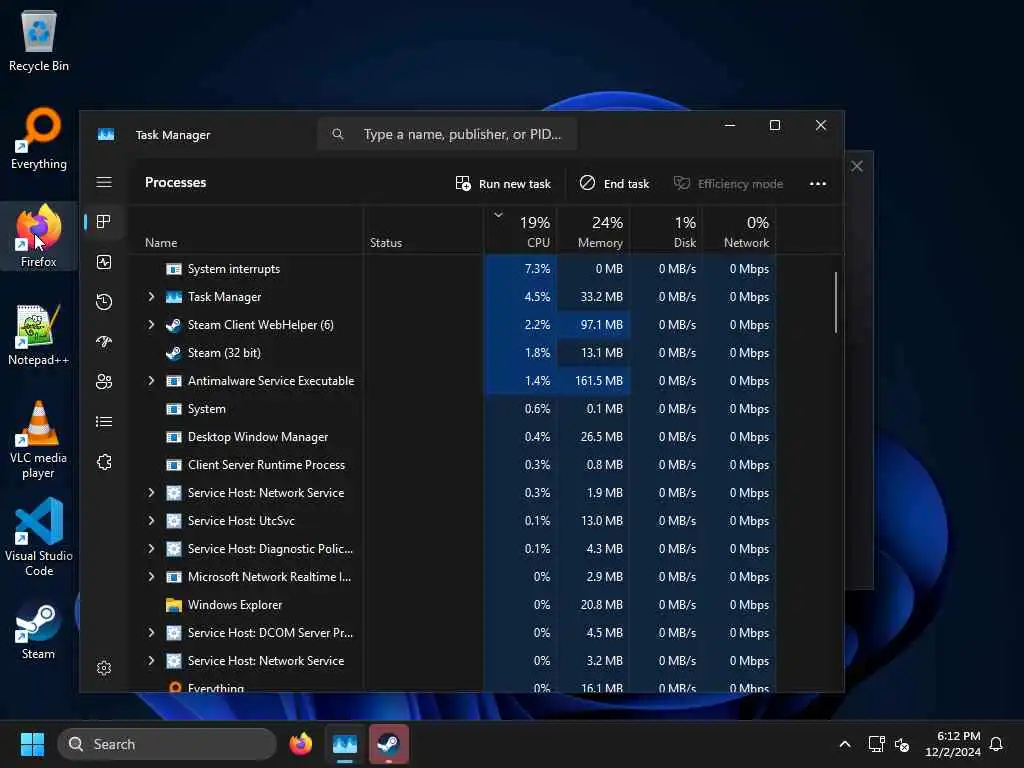Close the window behind Task Manager
This screenshot has height=768, width=1024.
click(x=857, y=167)
